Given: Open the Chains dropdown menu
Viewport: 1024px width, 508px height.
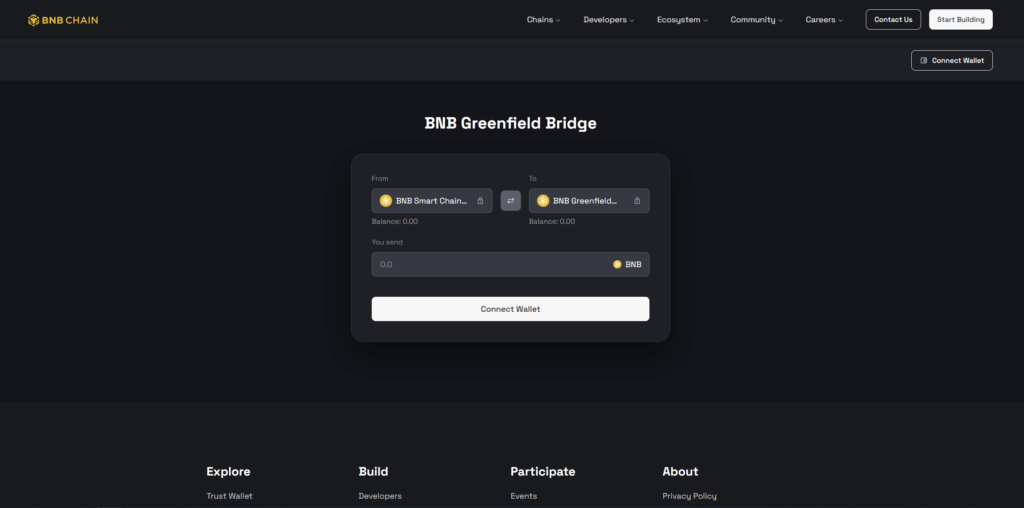Looking at the screenshot, I should (543, 20).
